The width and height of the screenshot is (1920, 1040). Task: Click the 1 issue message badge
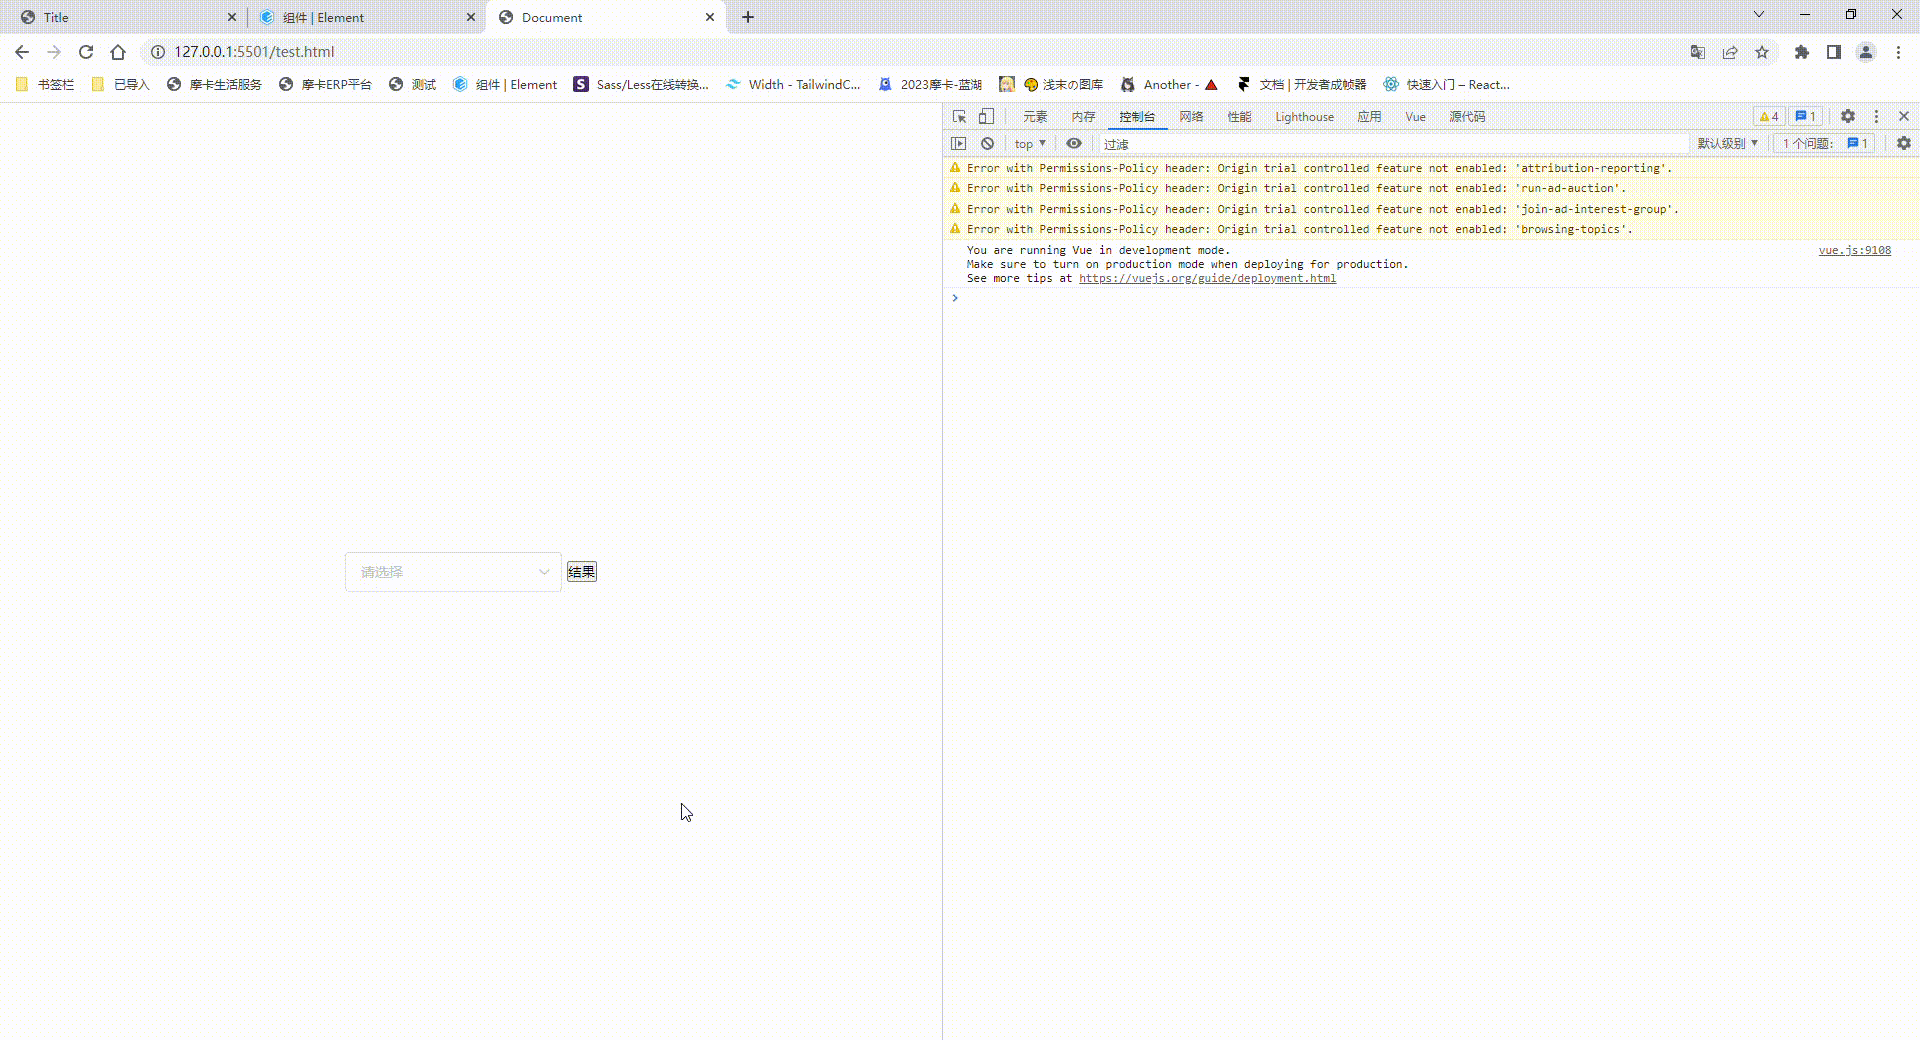[1805, 116]
